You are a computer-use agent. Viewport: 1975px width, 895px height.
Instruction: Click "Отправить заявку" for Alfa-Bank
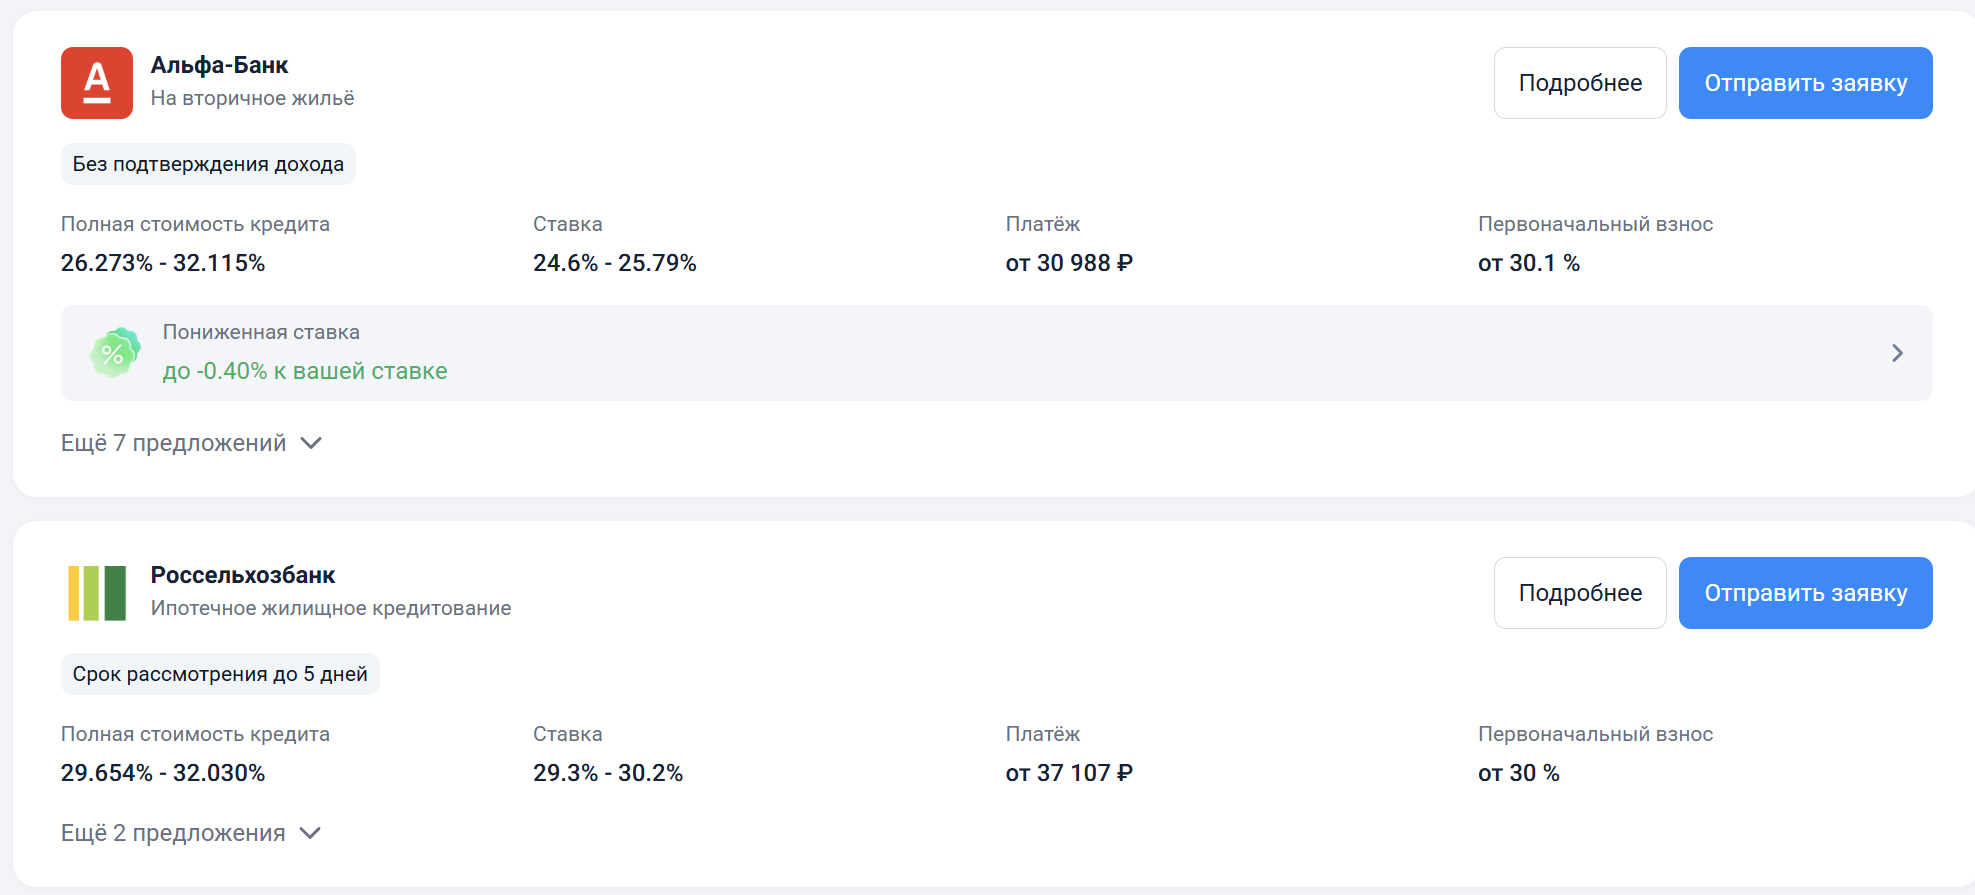1805,83
